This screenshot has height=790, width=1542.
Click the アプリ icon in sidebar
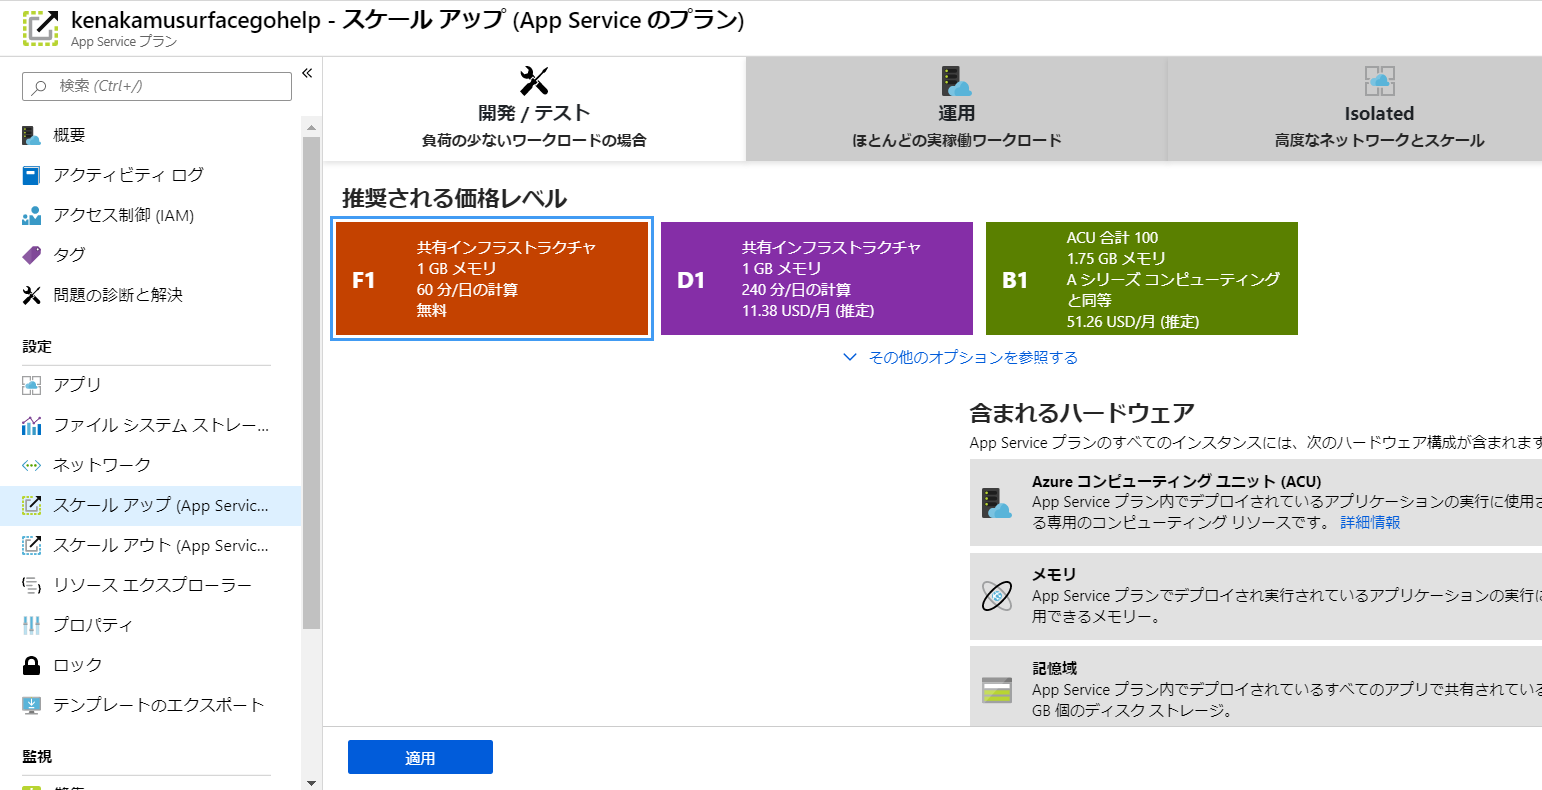(32, 385)
